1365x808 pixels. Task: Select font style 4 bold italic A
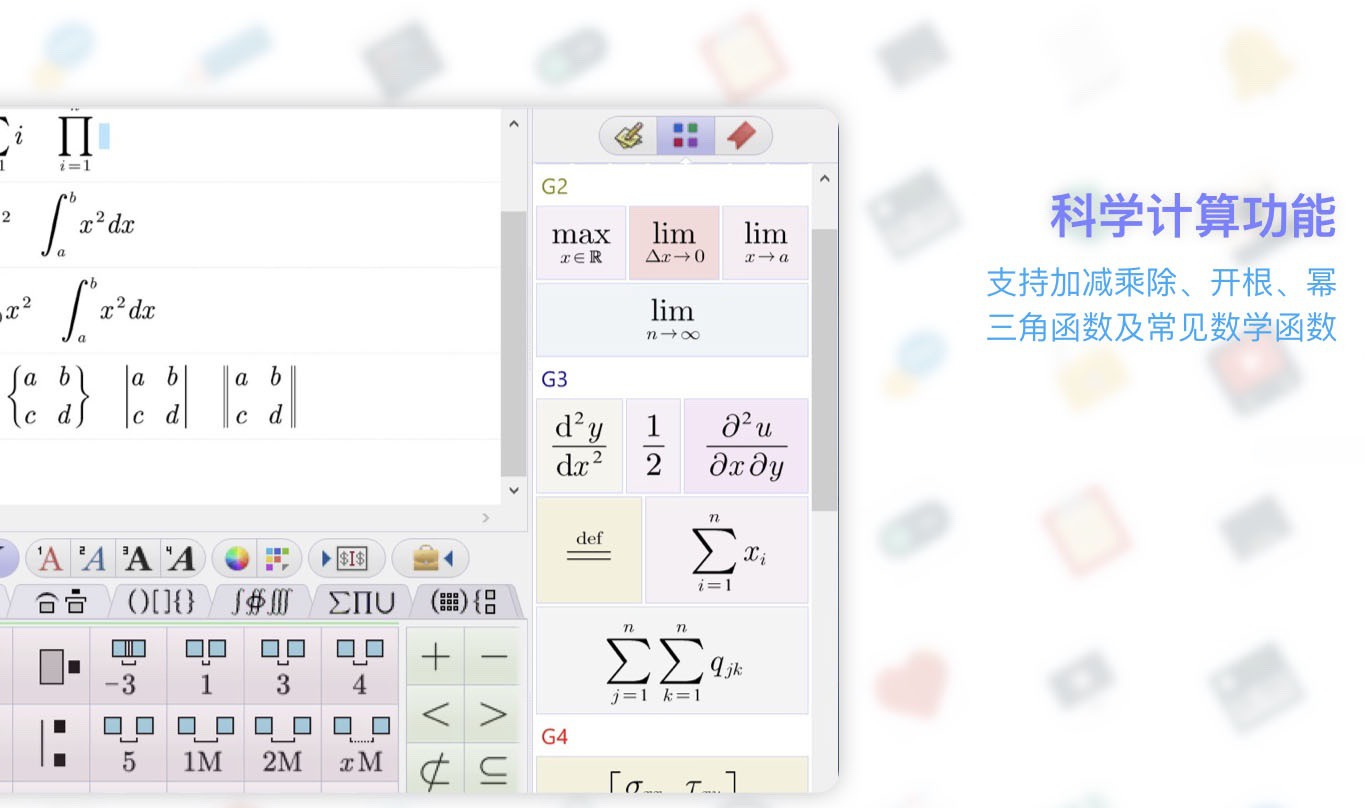coord(181,559)
